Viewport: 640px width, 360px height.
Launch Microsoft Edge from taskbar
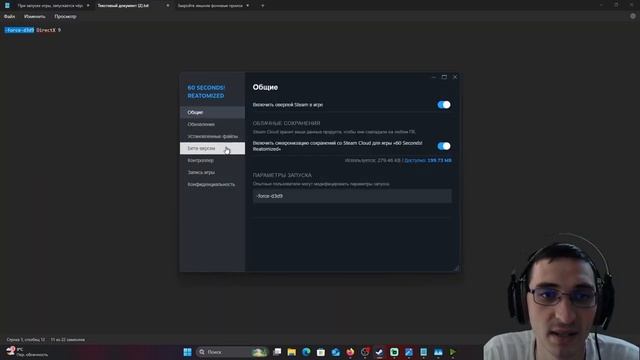[x=306, y=352]
